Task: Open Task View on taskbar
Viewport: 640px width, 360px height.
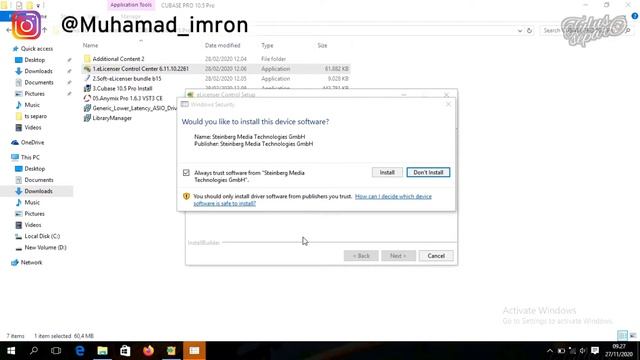Action: pos(56,351)
